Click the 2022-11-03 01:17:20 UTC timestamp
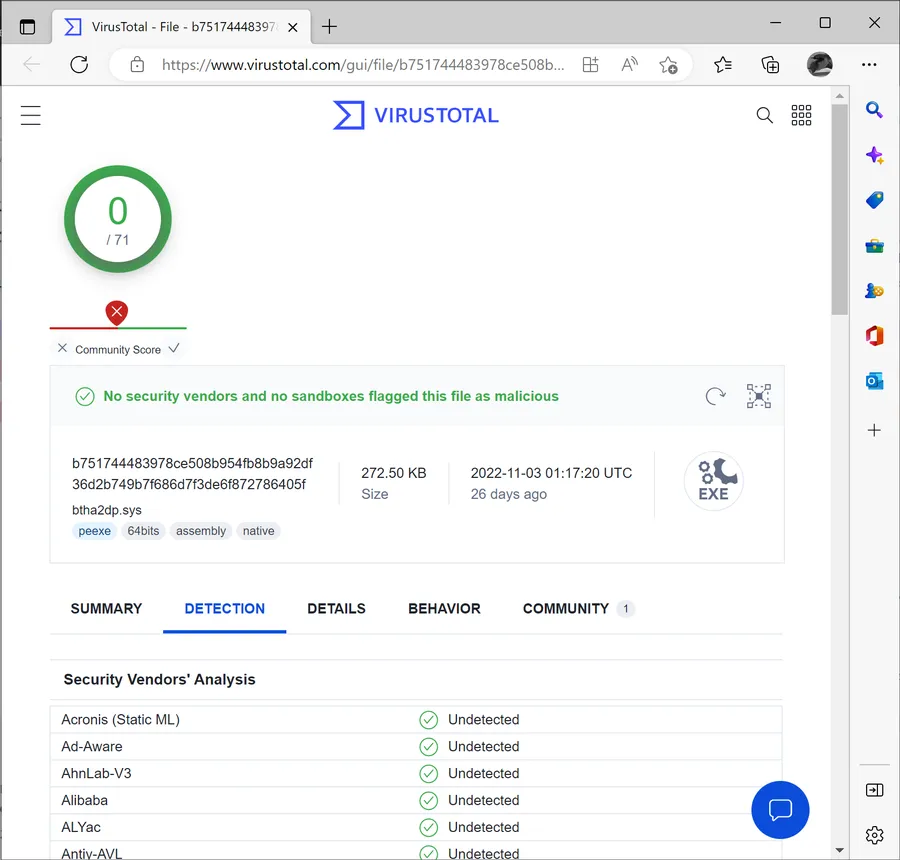Screen dimensions: 900x860 pos(551,473)
